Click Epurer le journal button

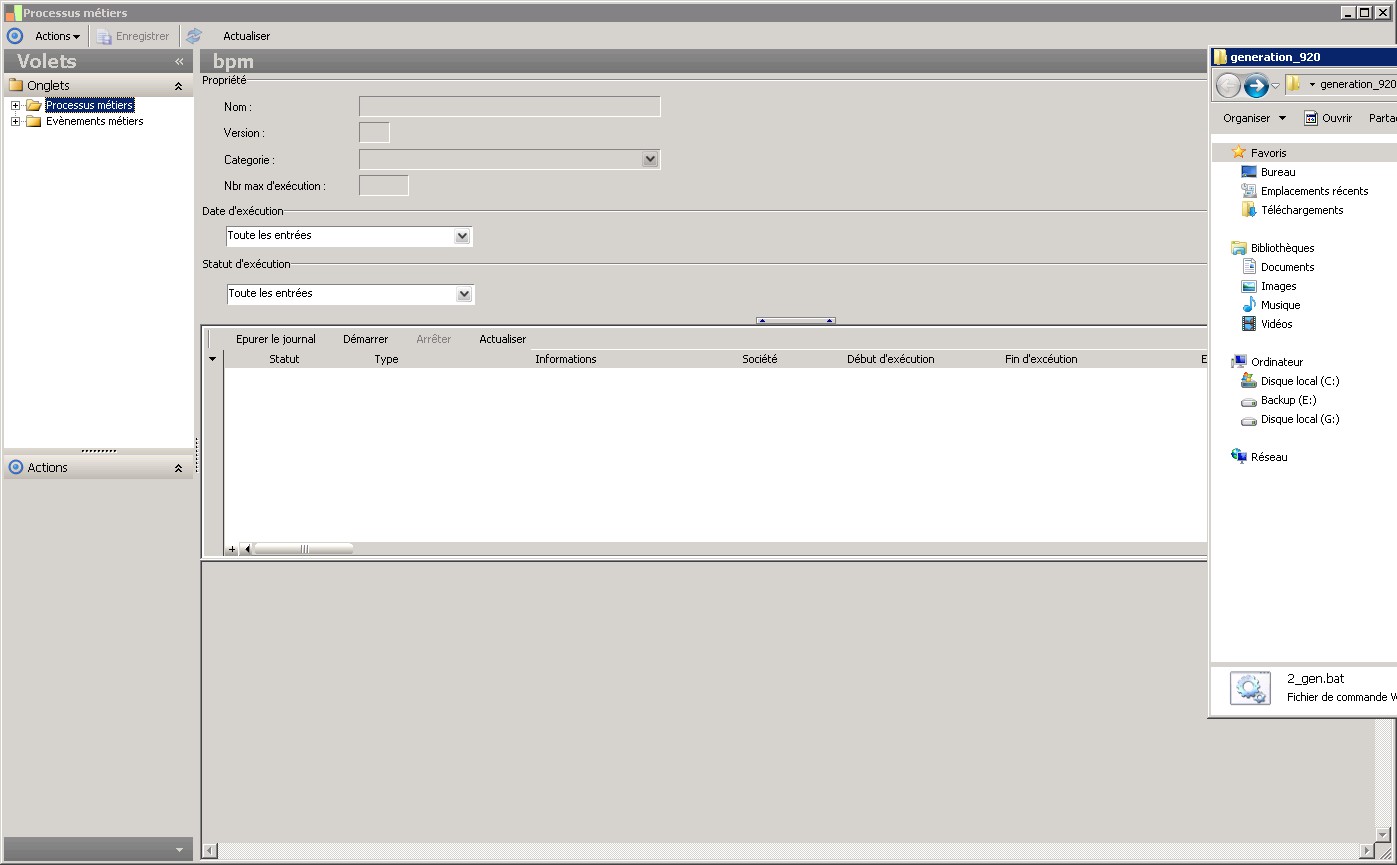click(276, 339)
